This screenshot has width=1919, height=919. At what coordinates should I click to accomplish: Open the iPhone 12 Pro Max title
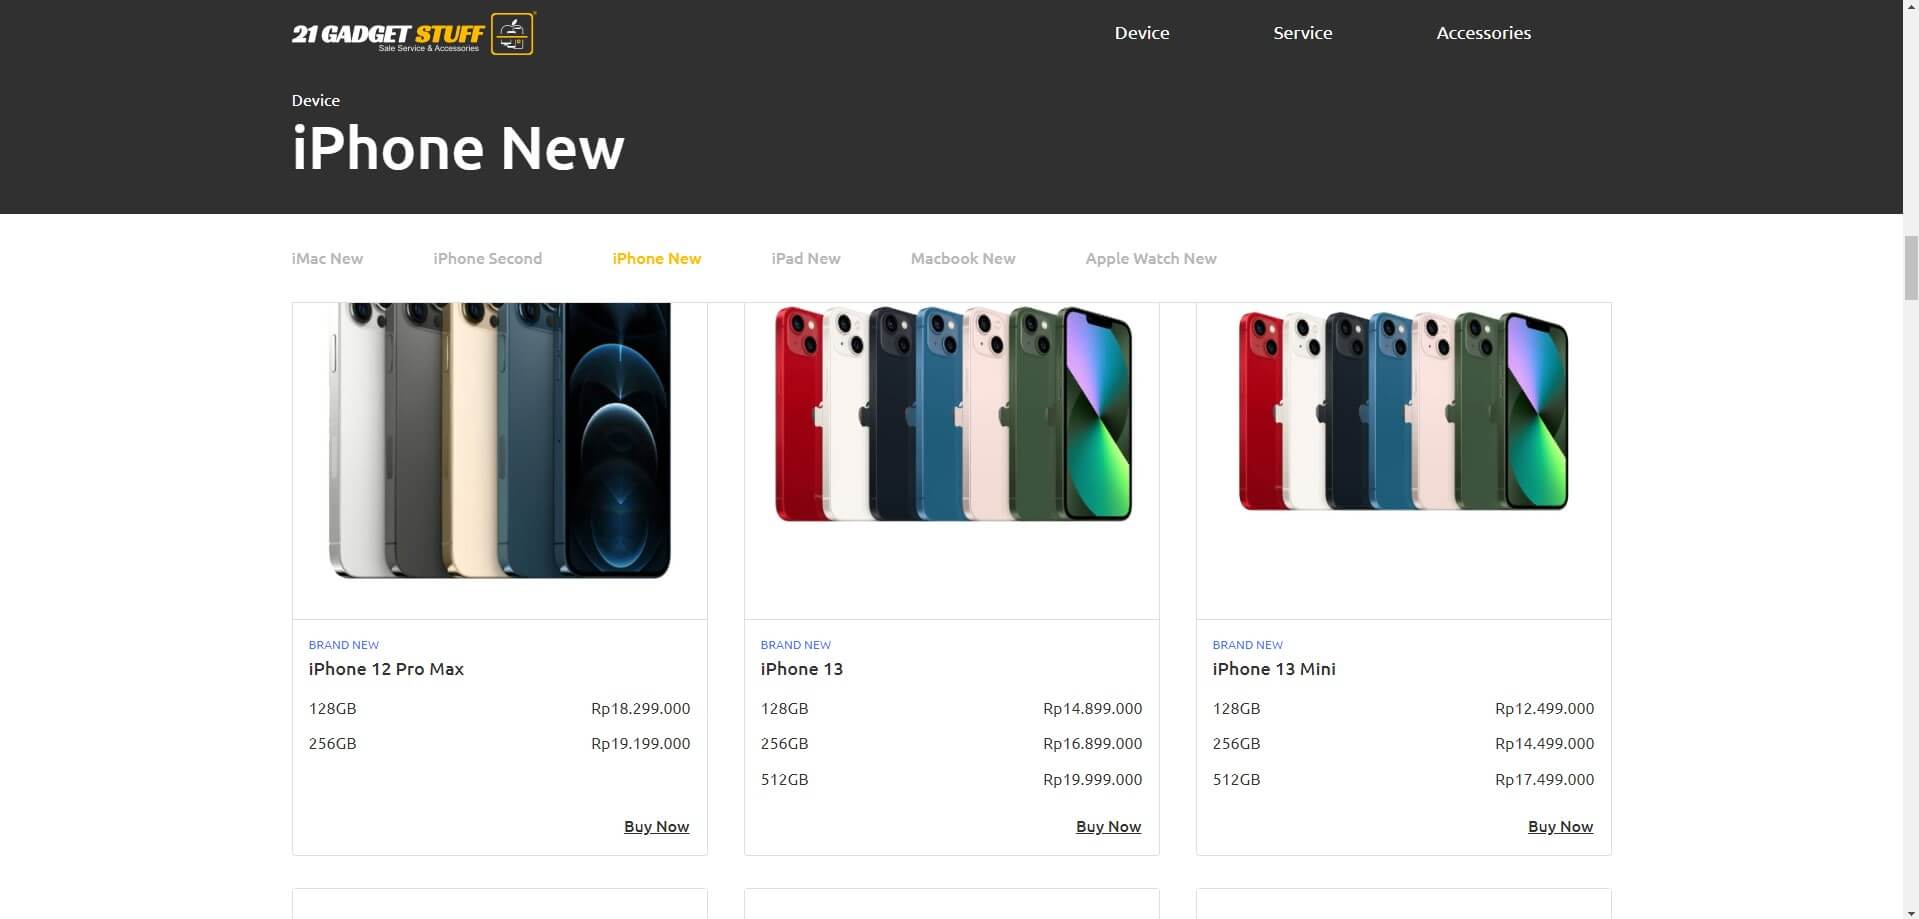[x=386, y=669]
